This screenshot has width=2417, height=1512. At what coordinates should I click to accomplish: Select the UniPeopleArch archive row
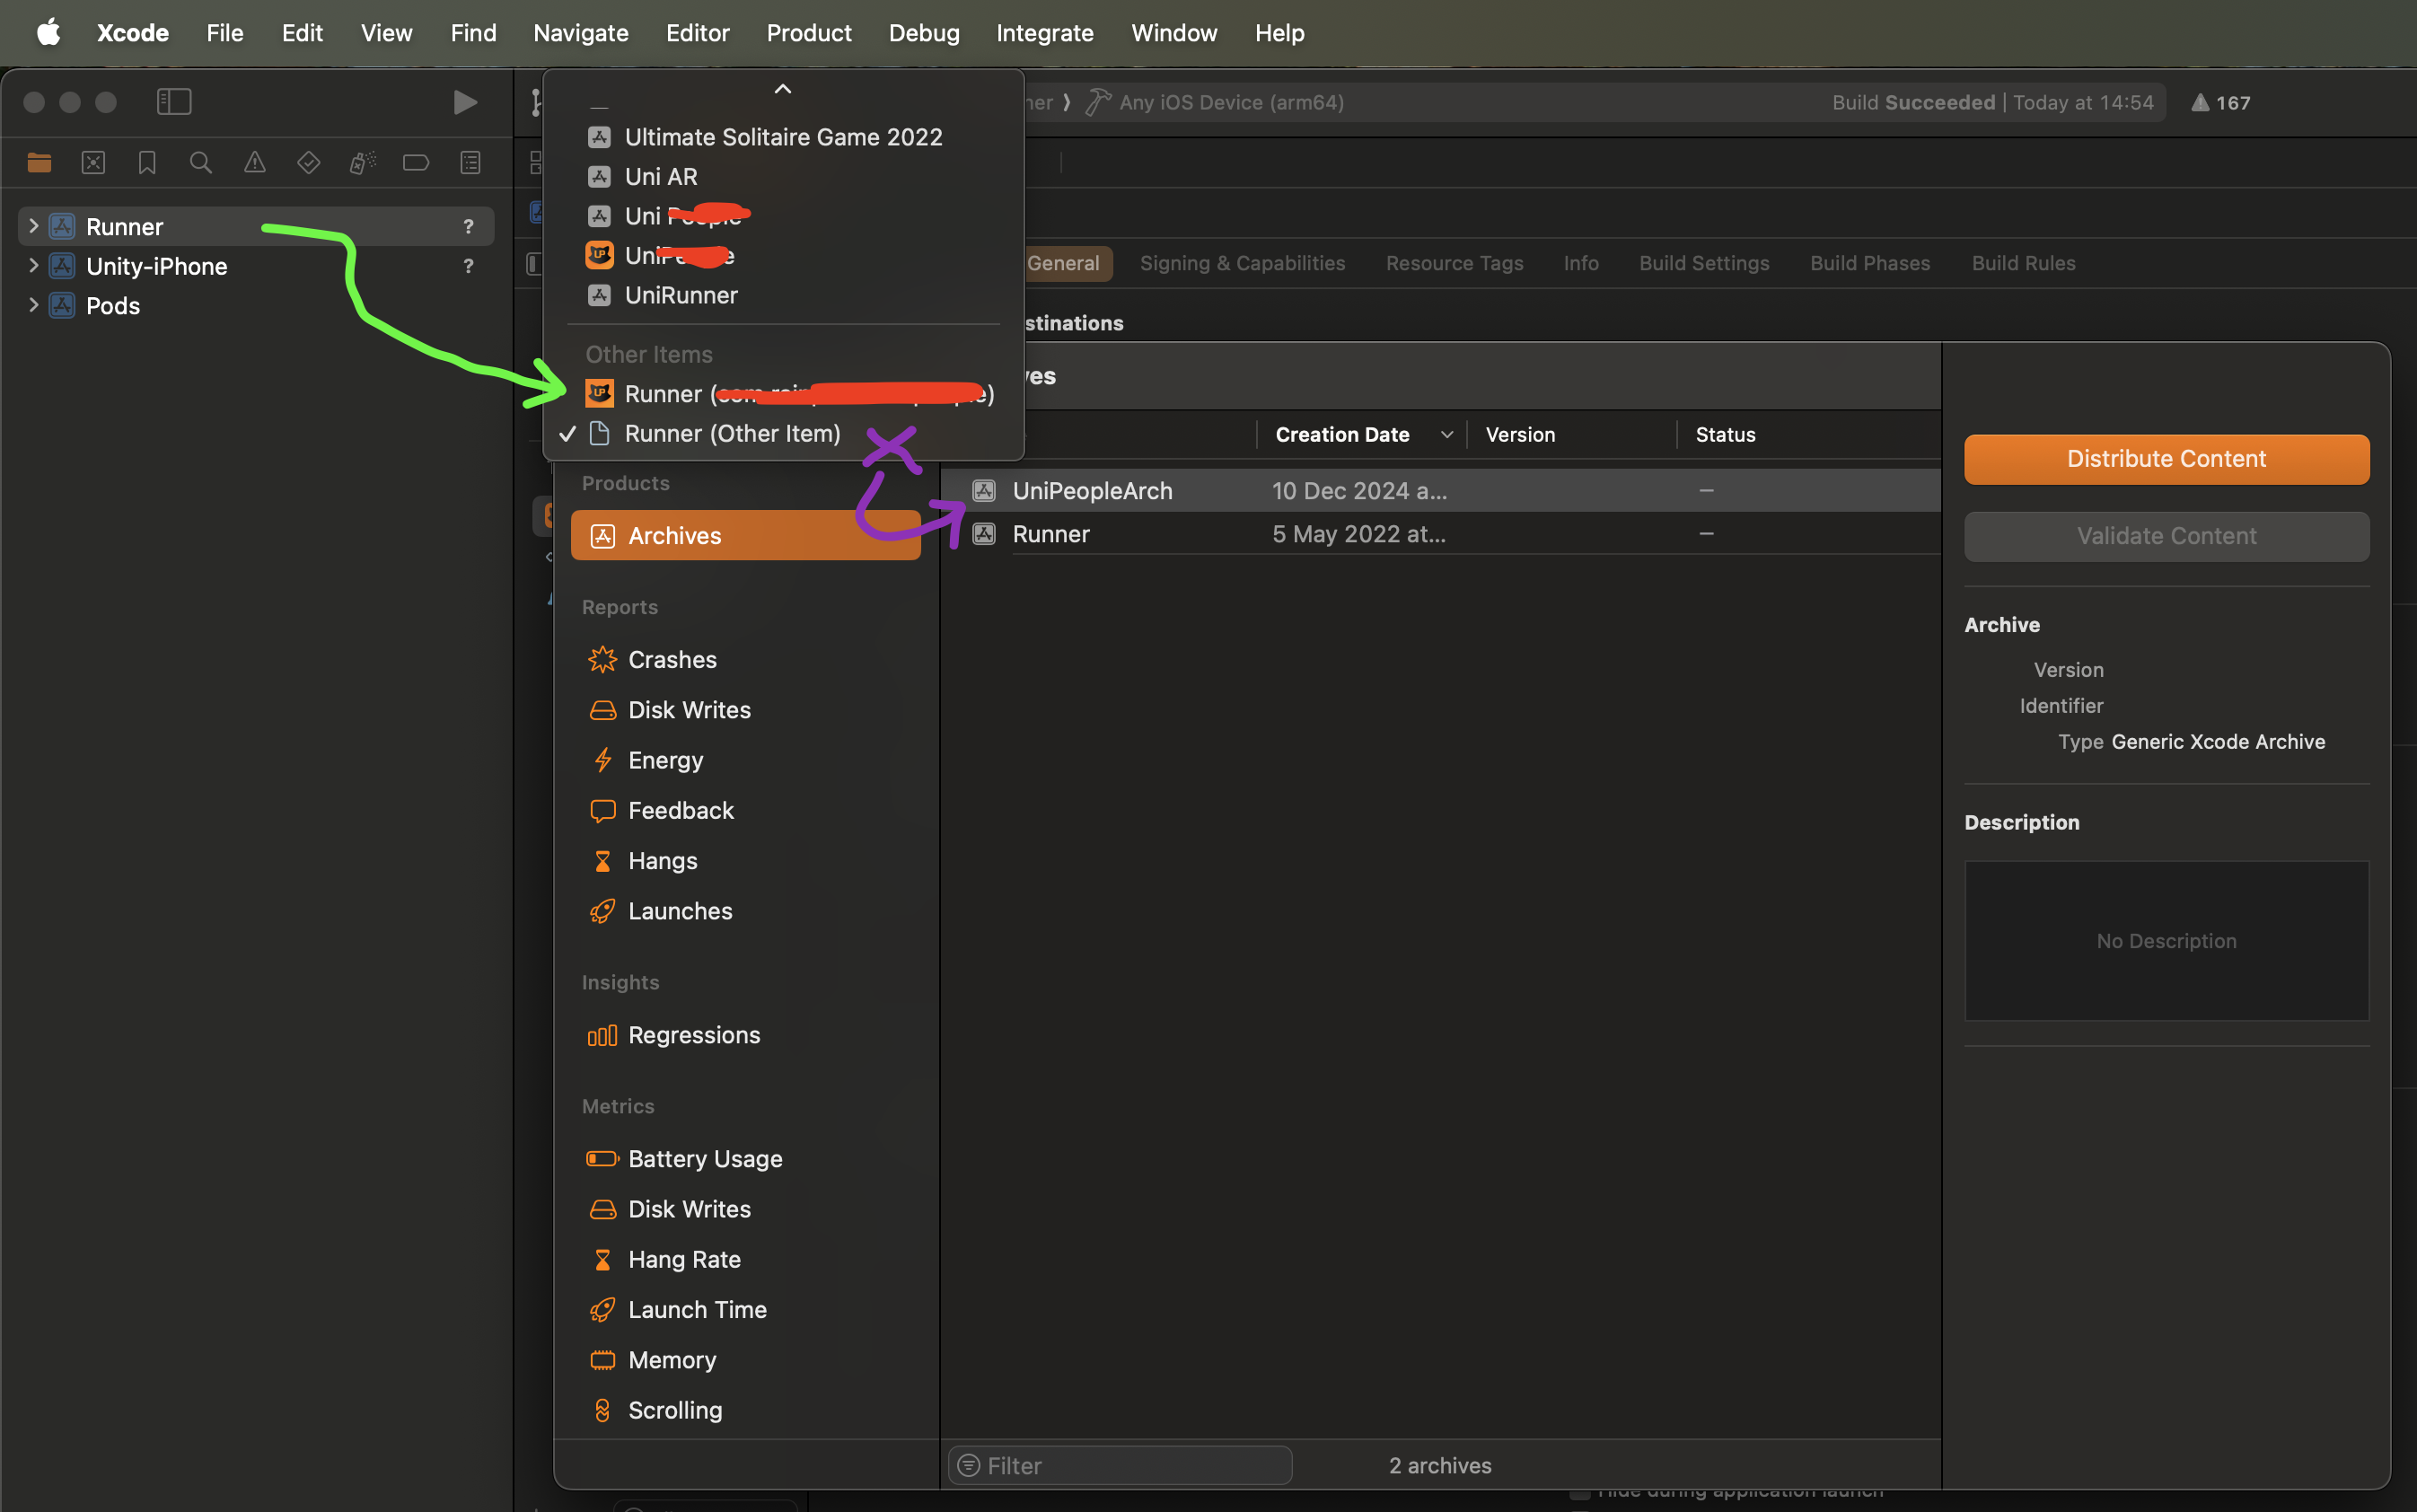click(x=1441, y=490)
